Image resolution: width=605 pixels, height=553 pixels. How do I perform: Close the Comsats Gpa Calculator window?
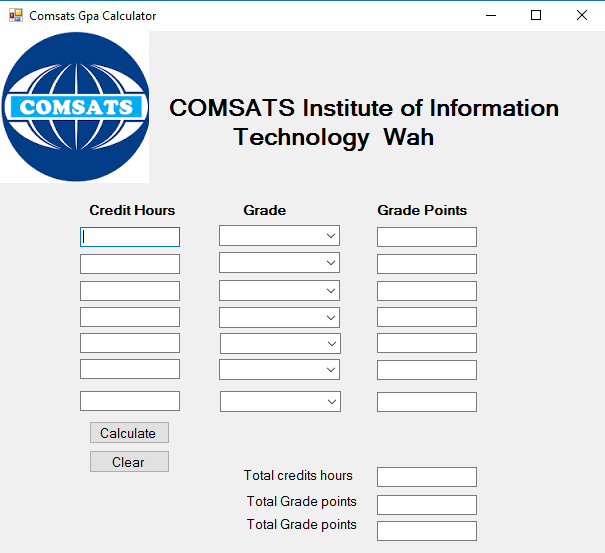pos(582,15)
